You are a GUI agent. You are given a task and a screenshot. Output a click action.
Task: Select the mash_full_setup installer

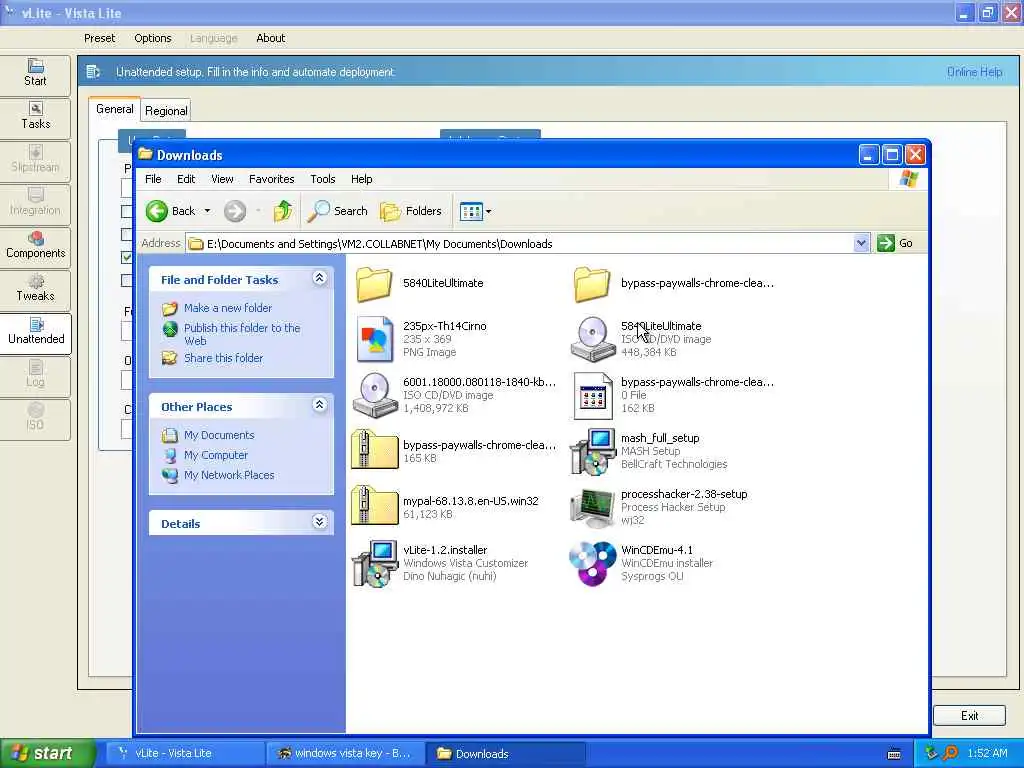tap(592, 451)
